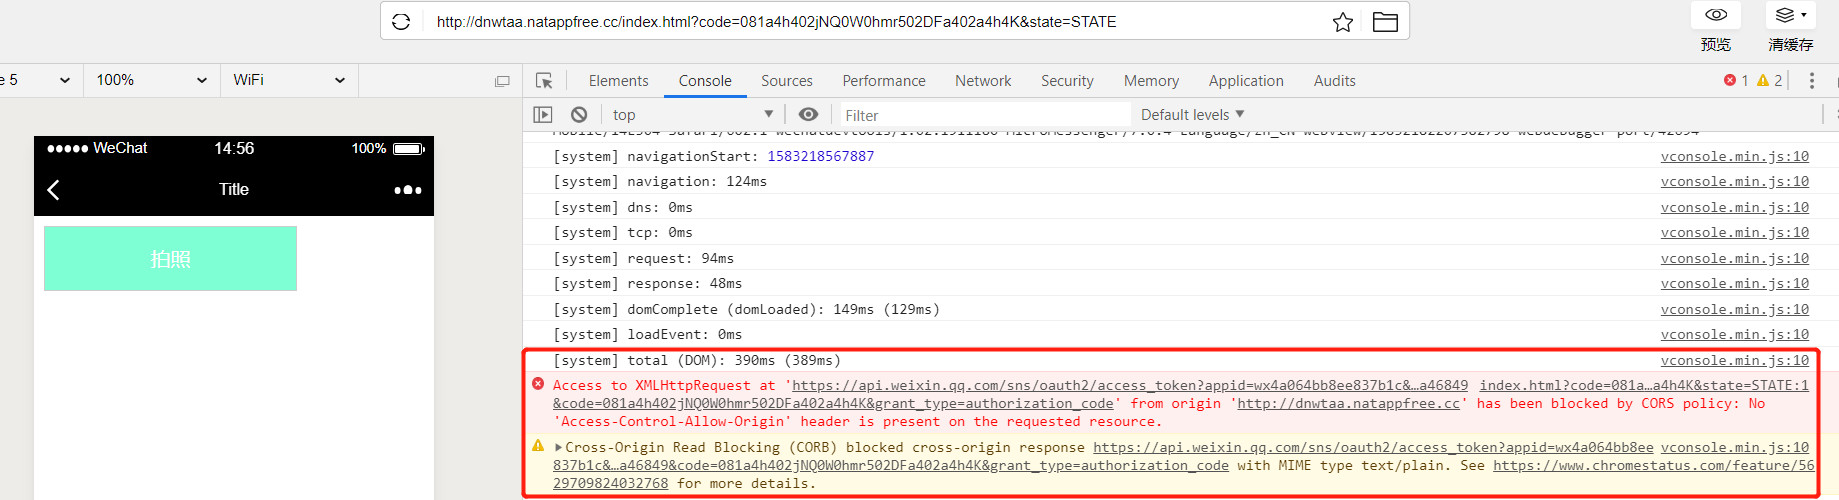Open vconsole.min.js:10 link on loadEvent row

click(1734, 334)
